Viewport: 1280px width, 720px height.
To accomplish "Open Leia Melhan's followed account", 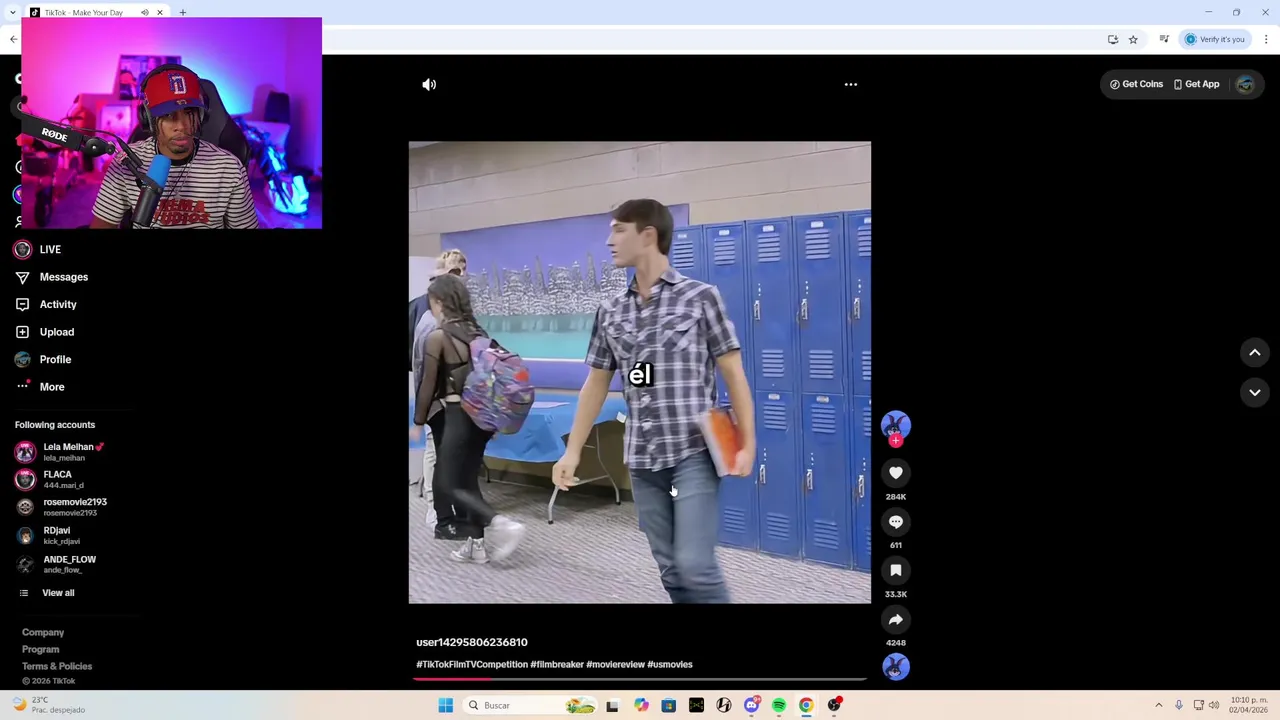I will click(60, 452).
